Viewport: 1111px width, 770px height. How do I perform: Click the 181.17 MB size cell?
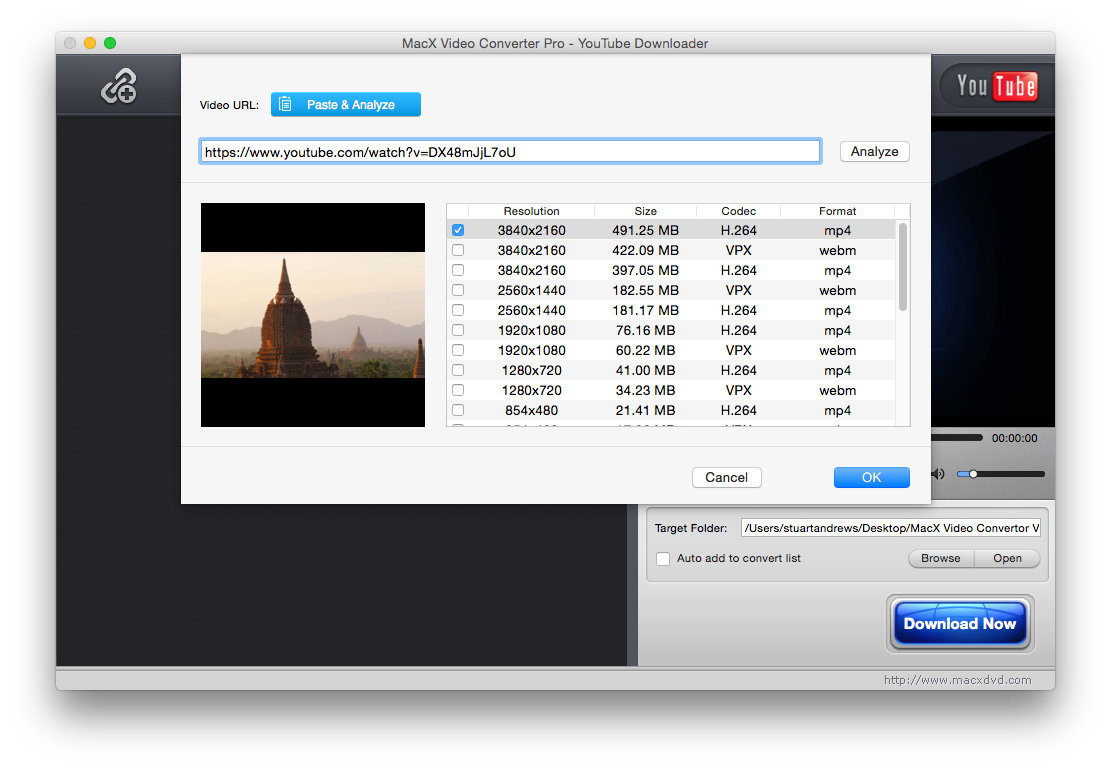[645, 310]
